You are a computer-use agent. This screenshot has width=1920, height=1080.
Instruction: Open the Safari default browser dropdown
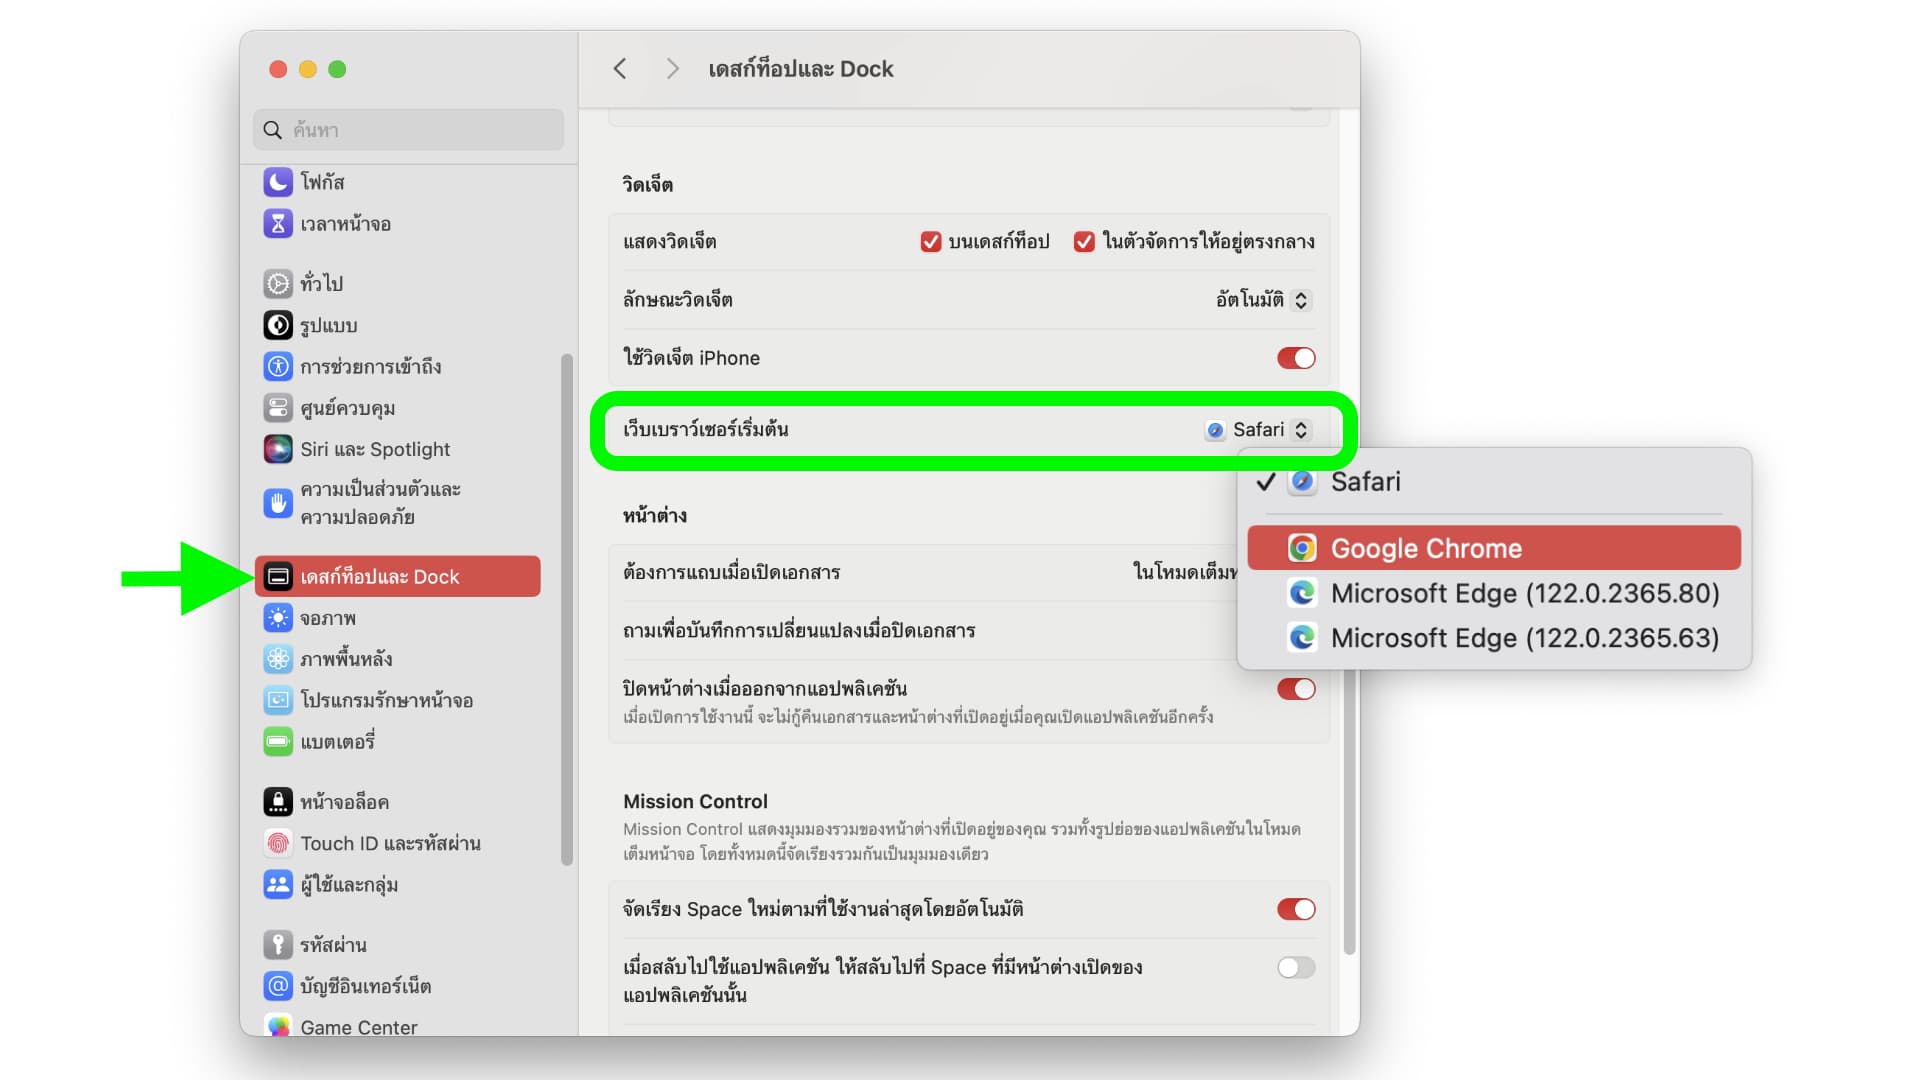(x=1260, y=430)
